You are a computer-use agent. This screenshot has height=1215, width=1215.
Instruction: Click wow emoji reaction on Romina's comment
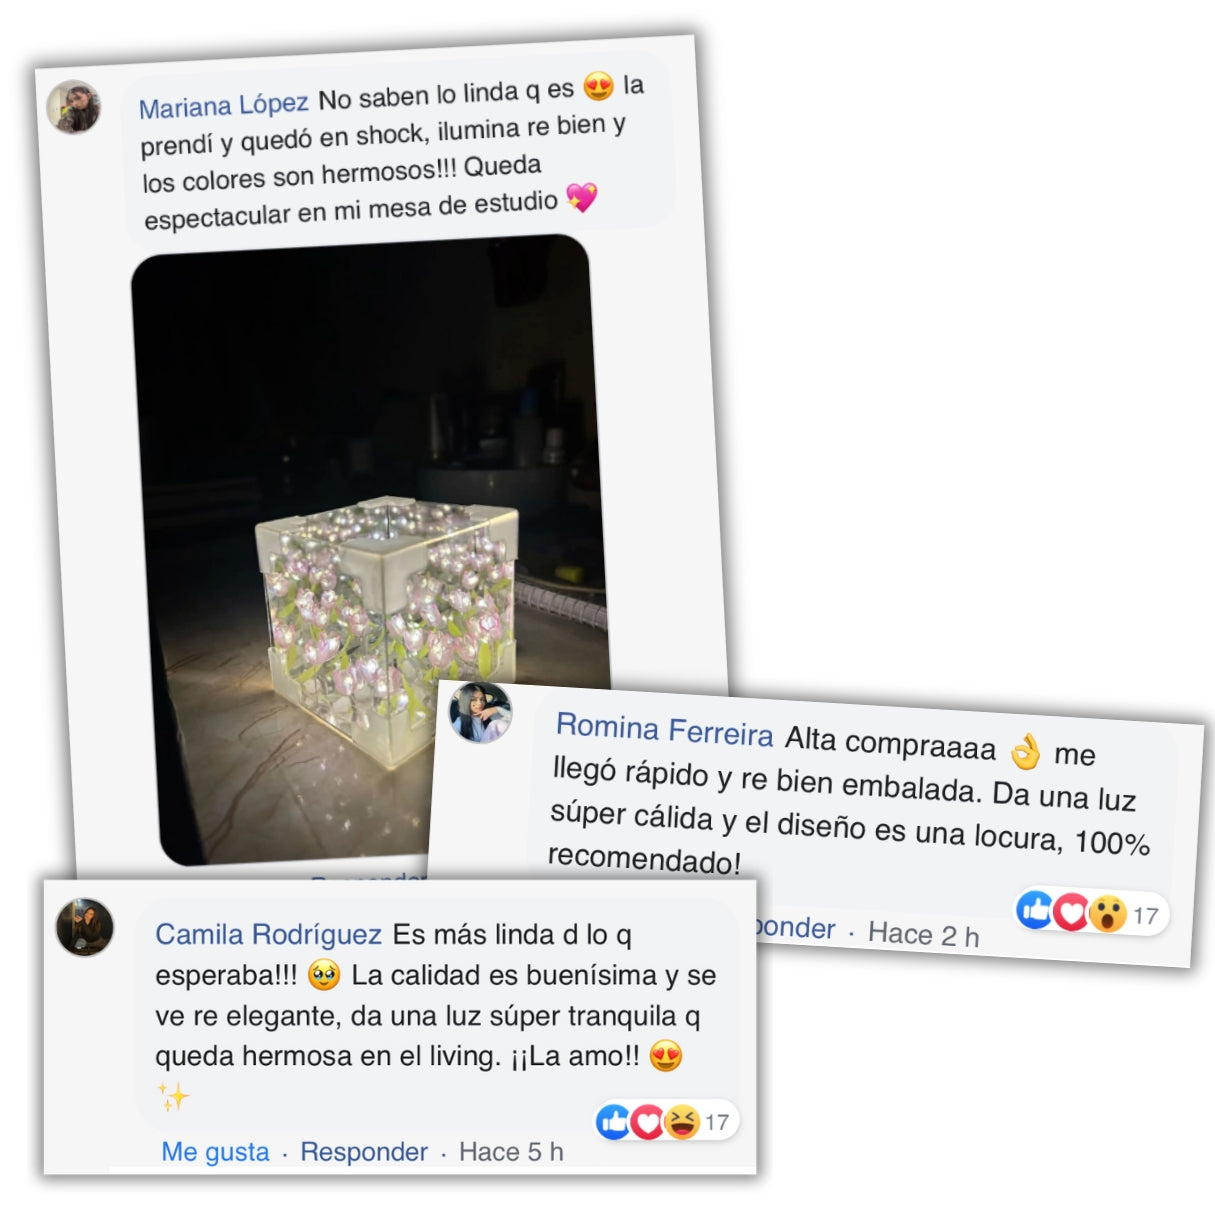pyautogui.click(x=1106, y=914)
